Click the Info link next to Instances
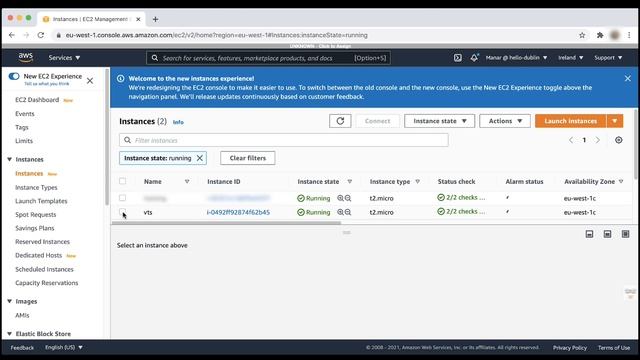The width and height of the screenshot is (640, 360). pos(178,122)
